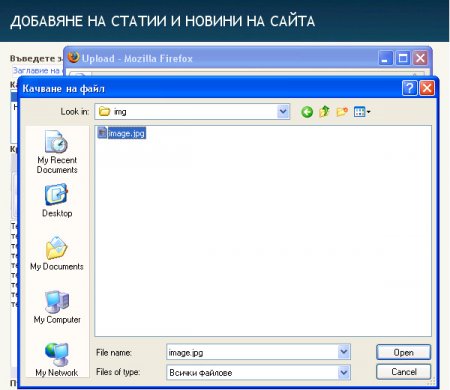This screenshot has width=450, height=390.
Task: Close the Upload Mozilla Firefox window
Action: click(x=420, y=59)
